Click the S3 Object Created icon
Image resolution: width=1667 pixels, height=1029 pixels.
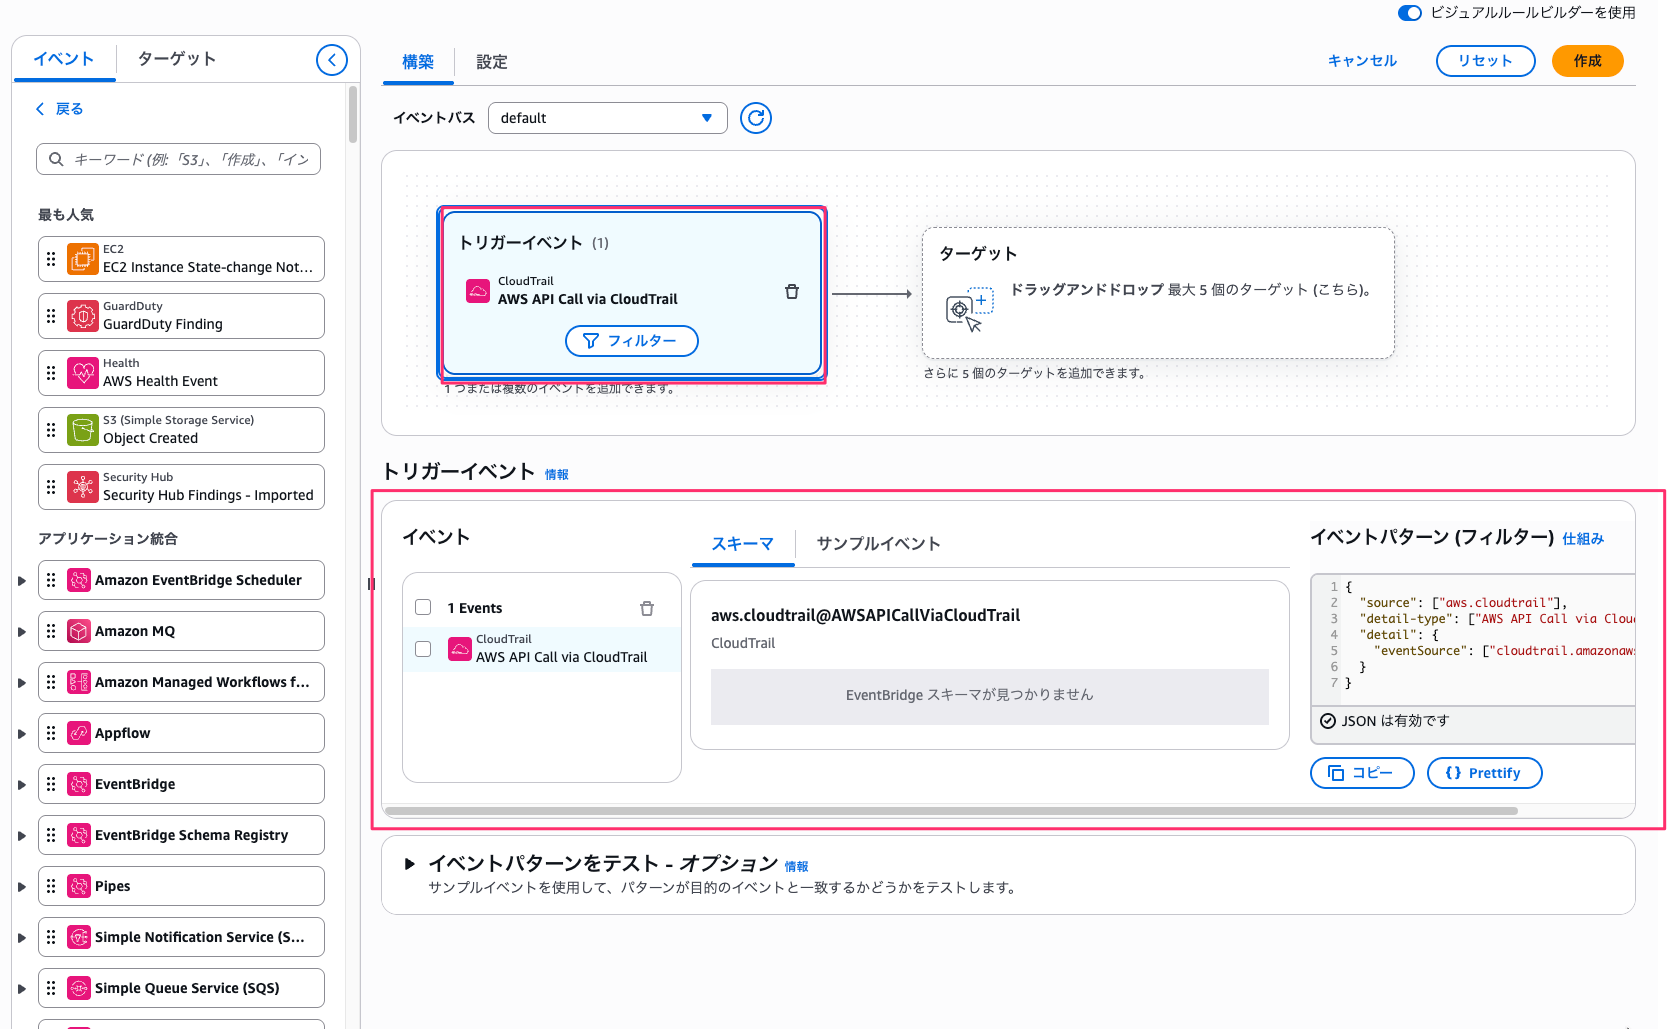(83, 430)
